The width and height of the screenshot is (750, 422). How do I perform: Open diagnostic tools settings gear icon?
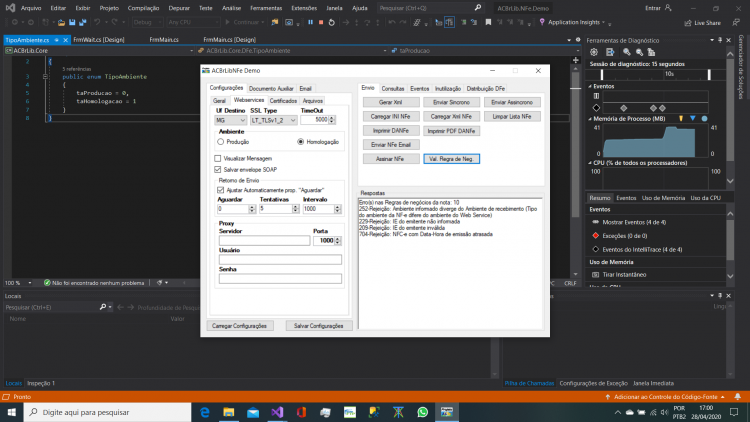click(594, 52)
